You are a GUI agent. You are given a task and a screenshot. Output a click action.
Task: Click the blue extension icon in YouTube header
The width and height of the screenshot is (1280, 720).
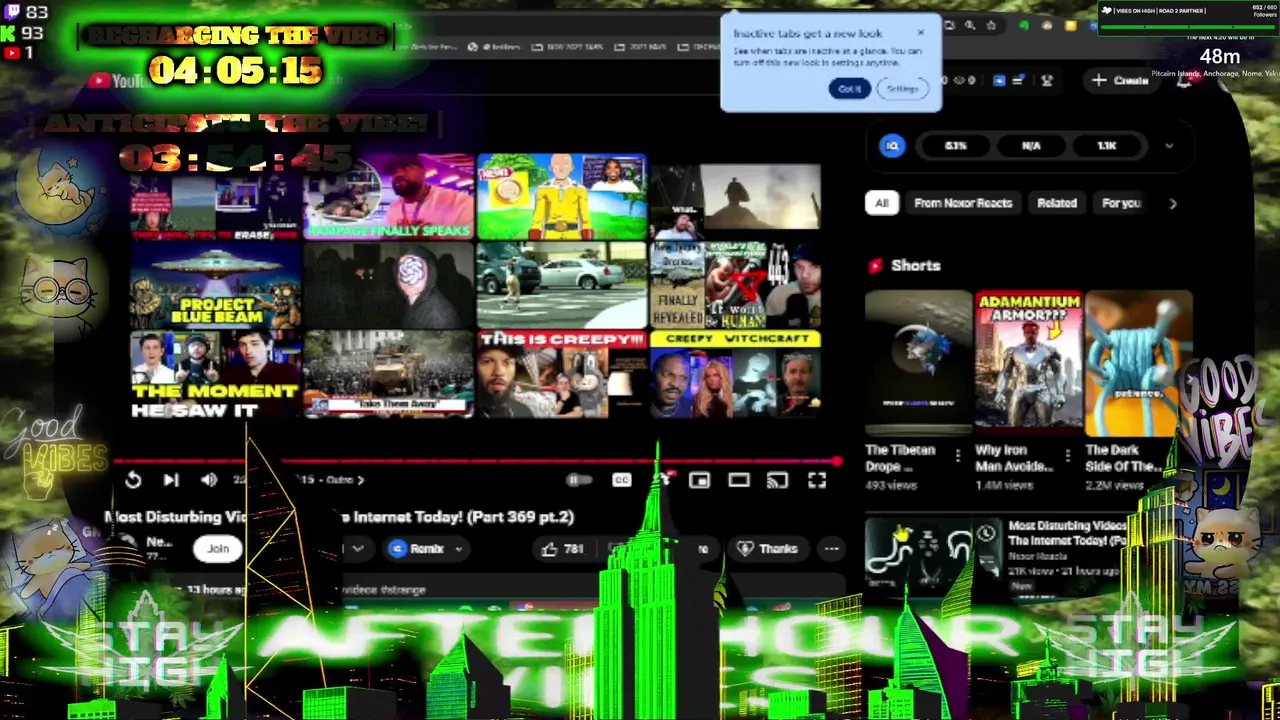[x=998, y=80]
